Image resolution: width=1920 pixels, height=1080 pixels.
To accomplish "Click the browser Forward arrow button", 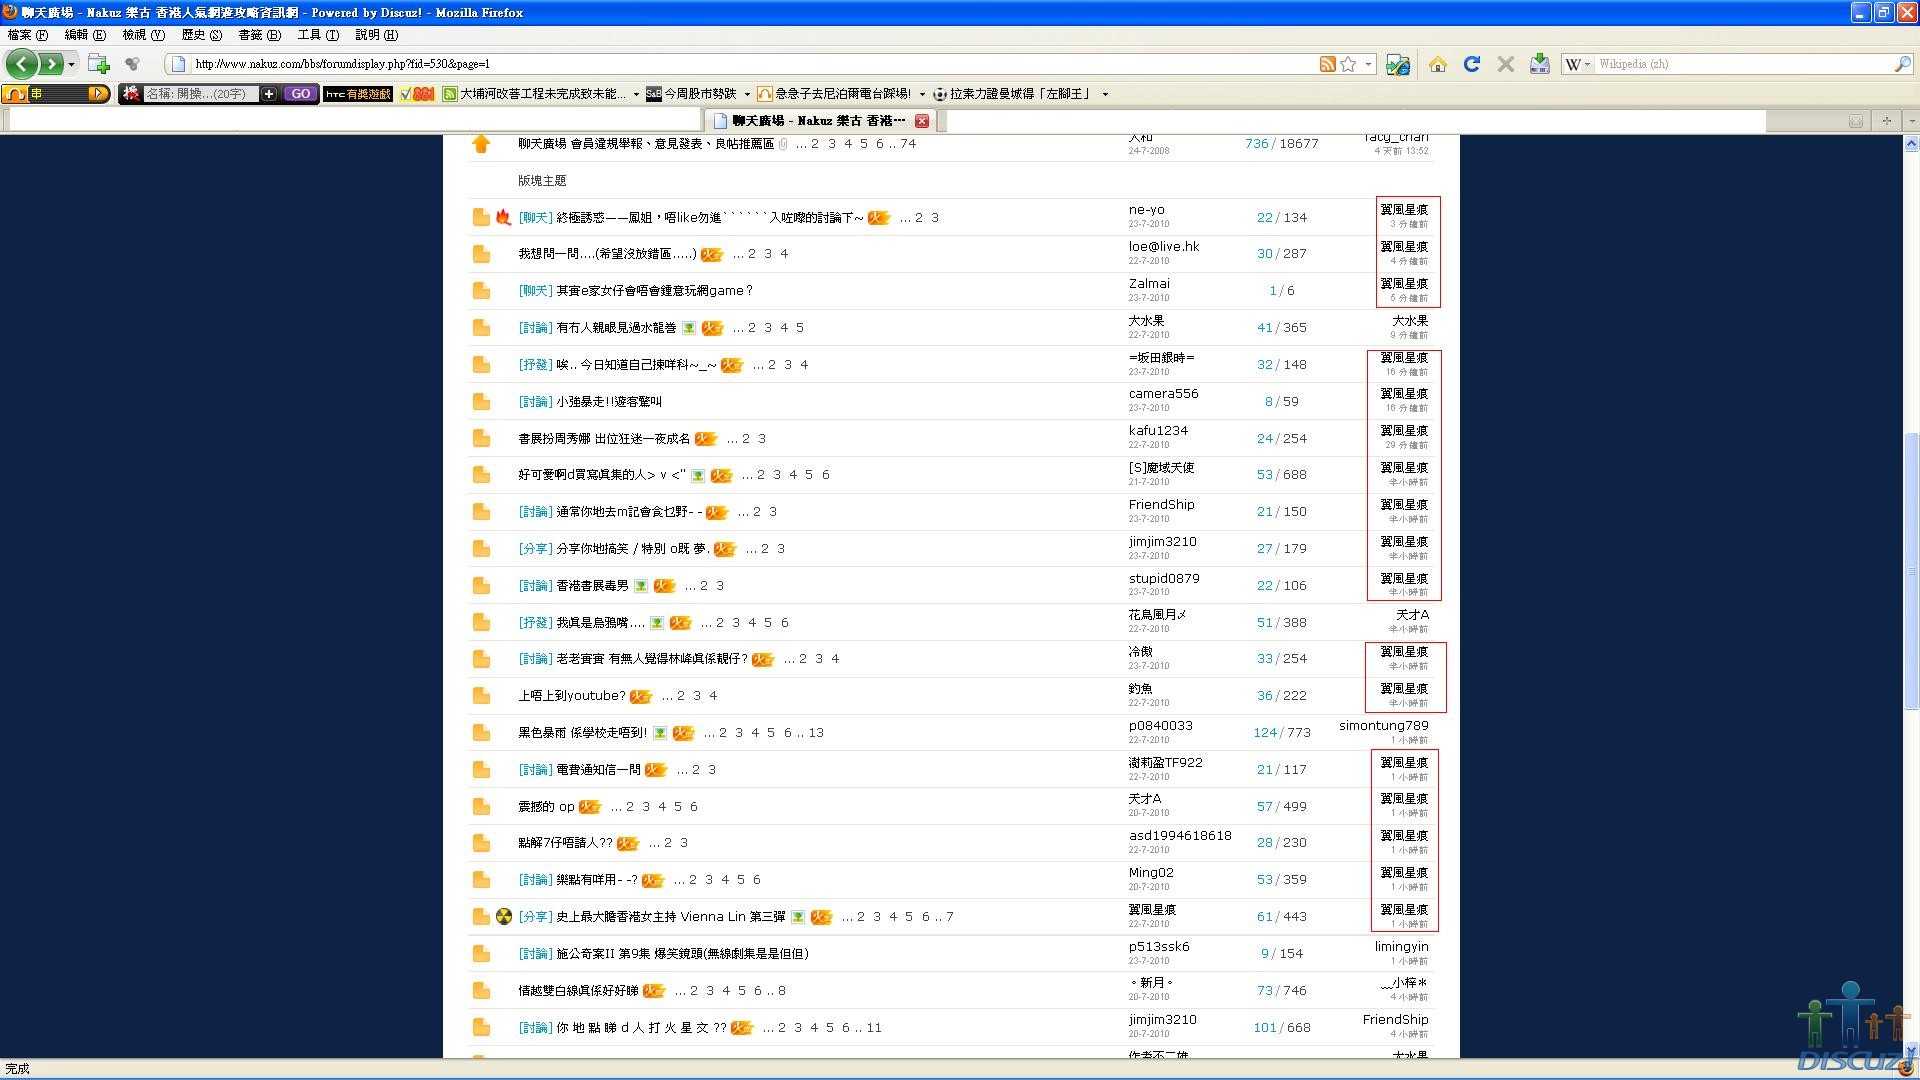I will (x=51, y=64).
